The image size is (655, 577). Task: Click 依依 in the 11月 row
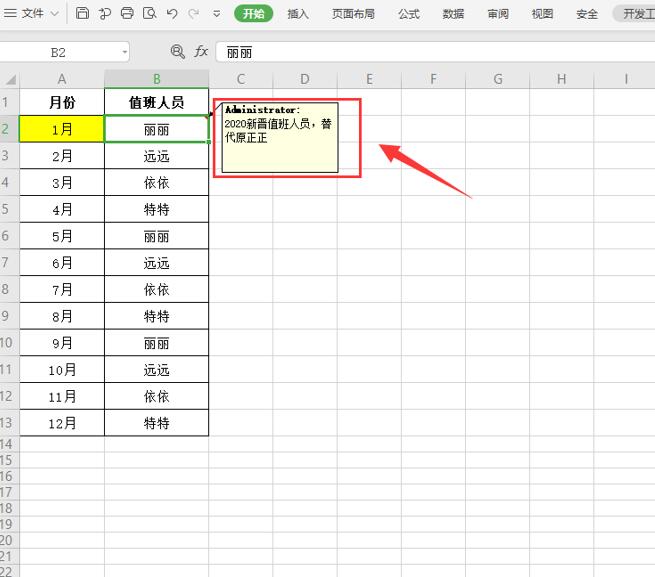click(157, 397)
